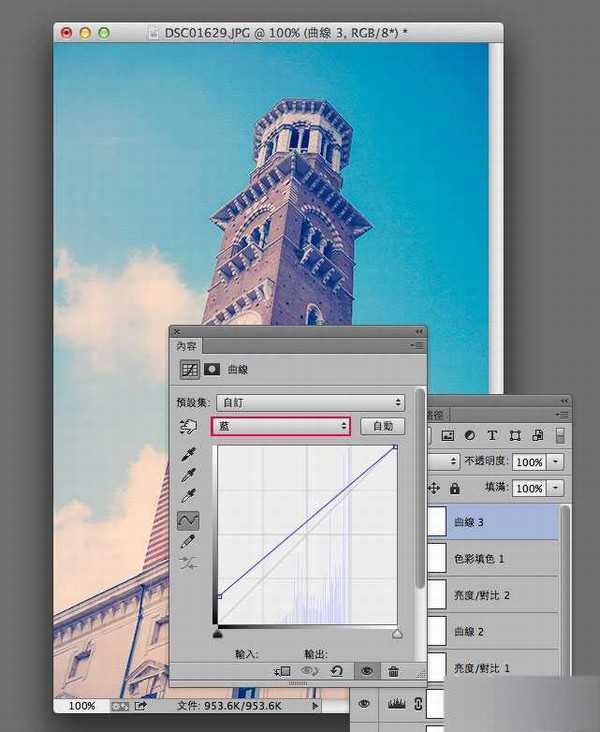Toggle eye icon of the bottom layer row
This screenshot has width=600, height=732.
(364, 704)
